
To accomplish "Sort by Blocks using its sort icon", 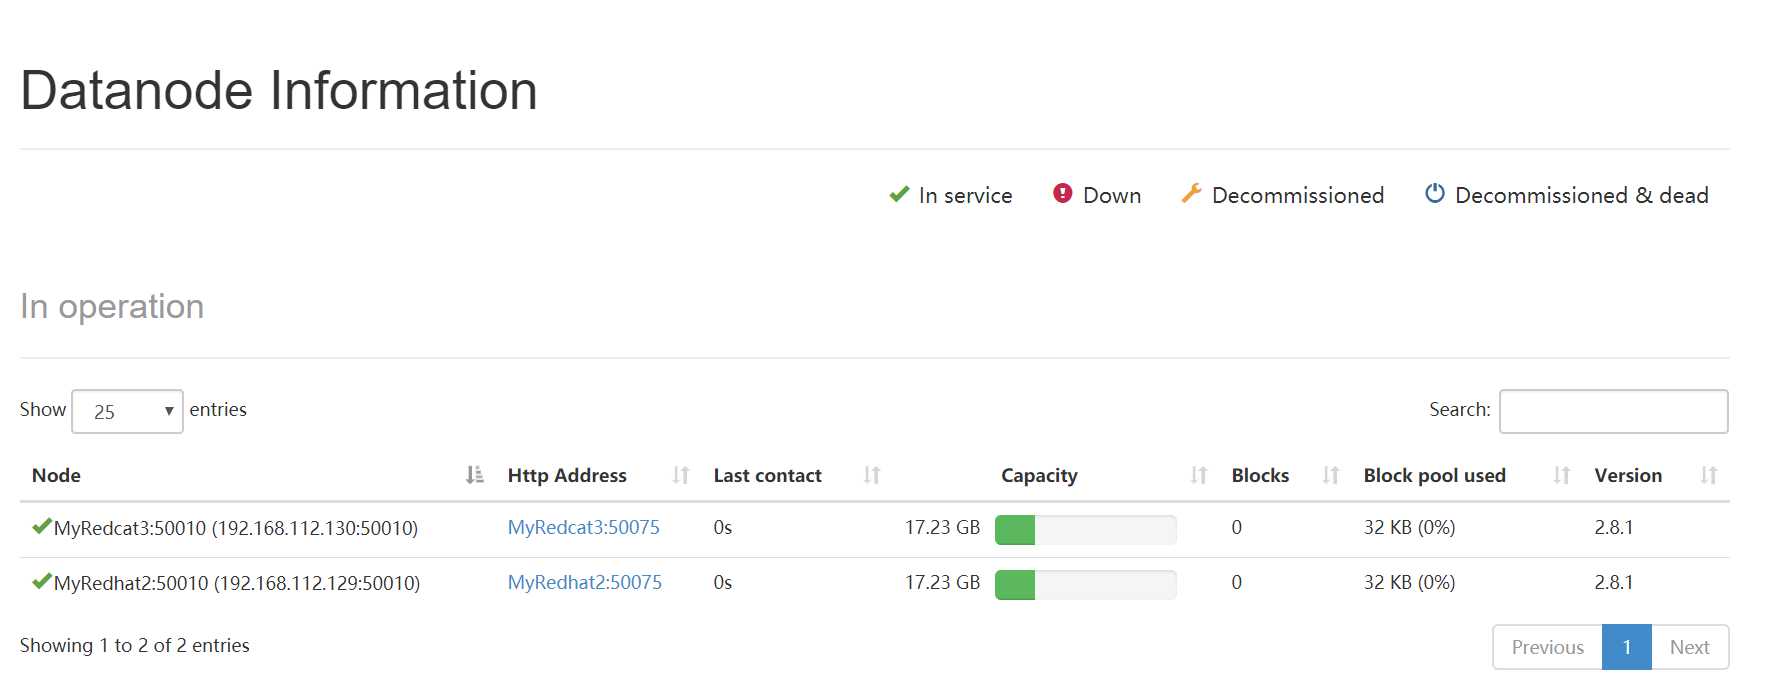I will click(1330, 475).
